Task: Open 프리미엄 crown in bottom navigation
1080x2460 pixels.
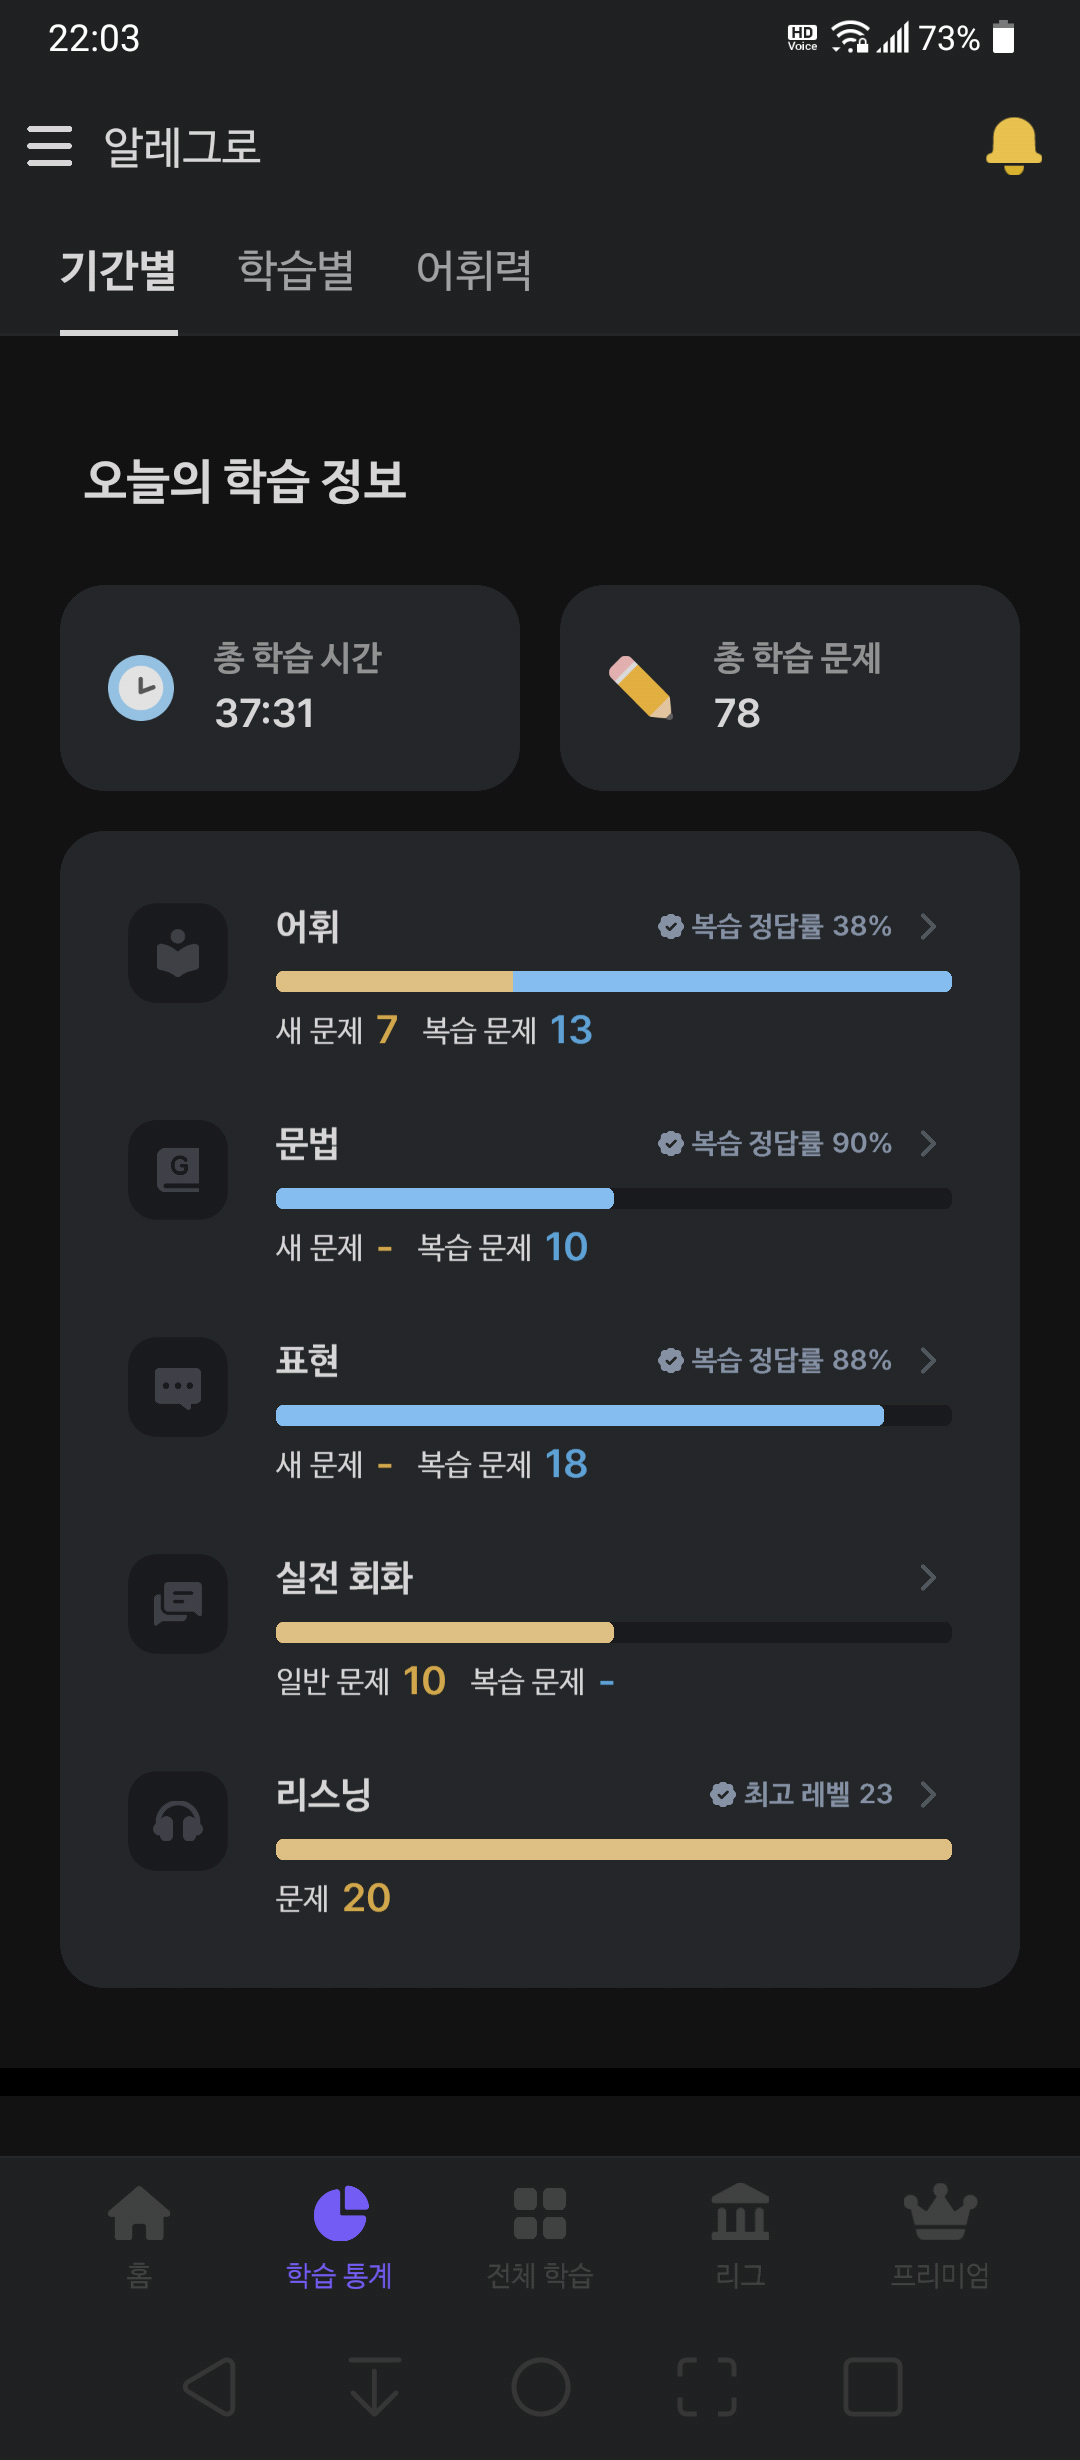Action: point(940,2237)
